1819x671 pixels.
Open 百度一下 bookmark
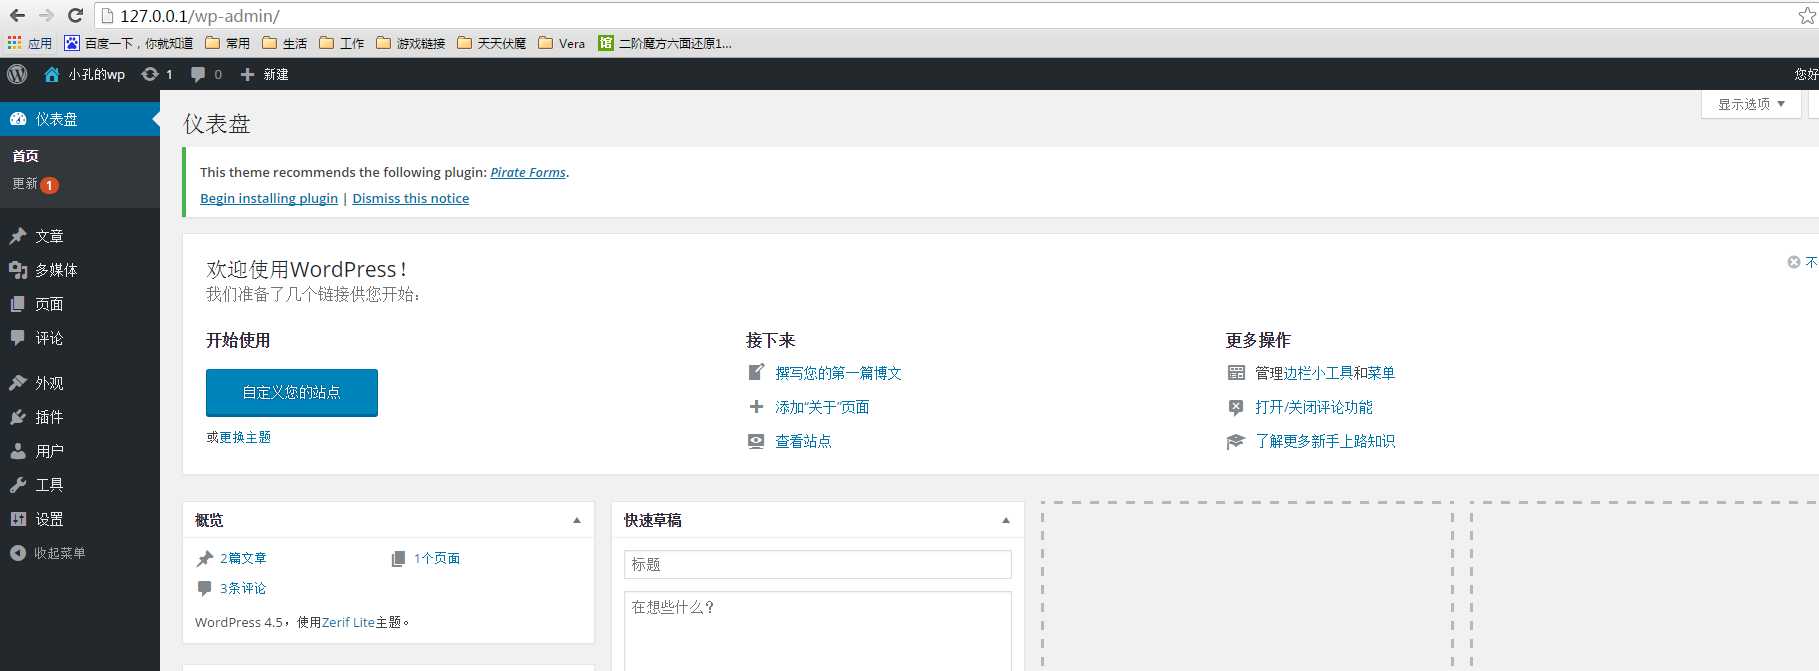point(128,43)
